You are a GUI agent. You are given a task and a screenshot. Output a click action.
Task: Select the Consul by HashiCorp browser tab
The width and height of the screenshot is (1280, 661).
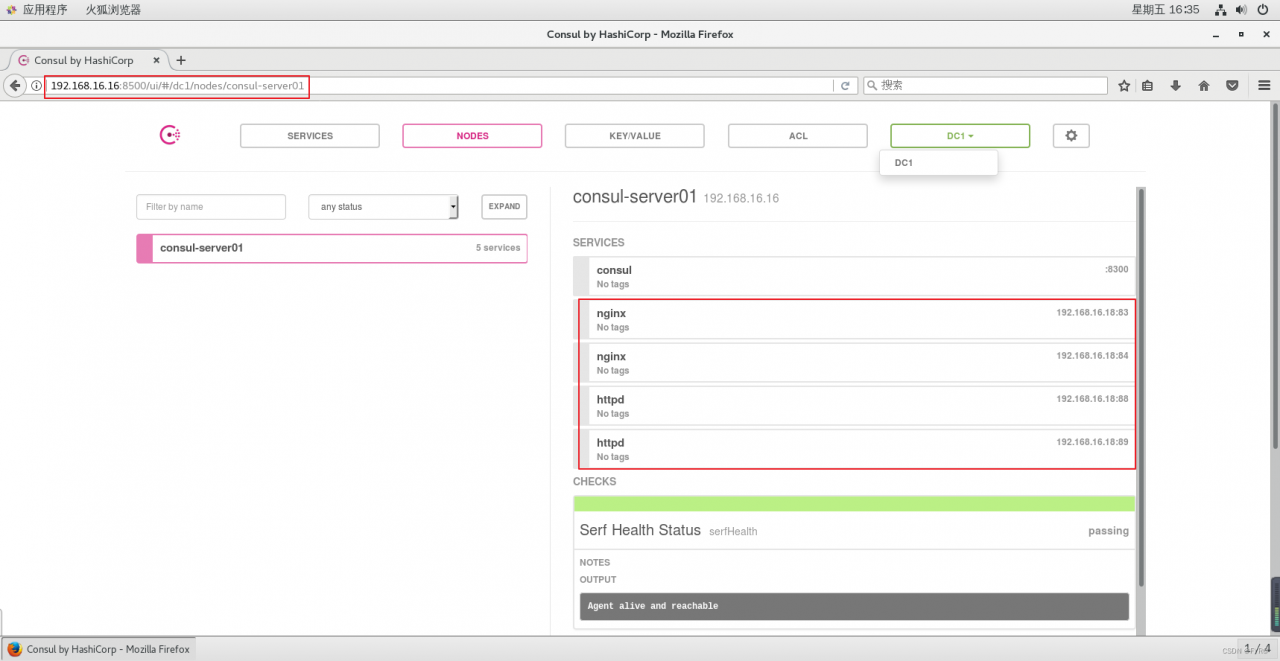point(85,60)
